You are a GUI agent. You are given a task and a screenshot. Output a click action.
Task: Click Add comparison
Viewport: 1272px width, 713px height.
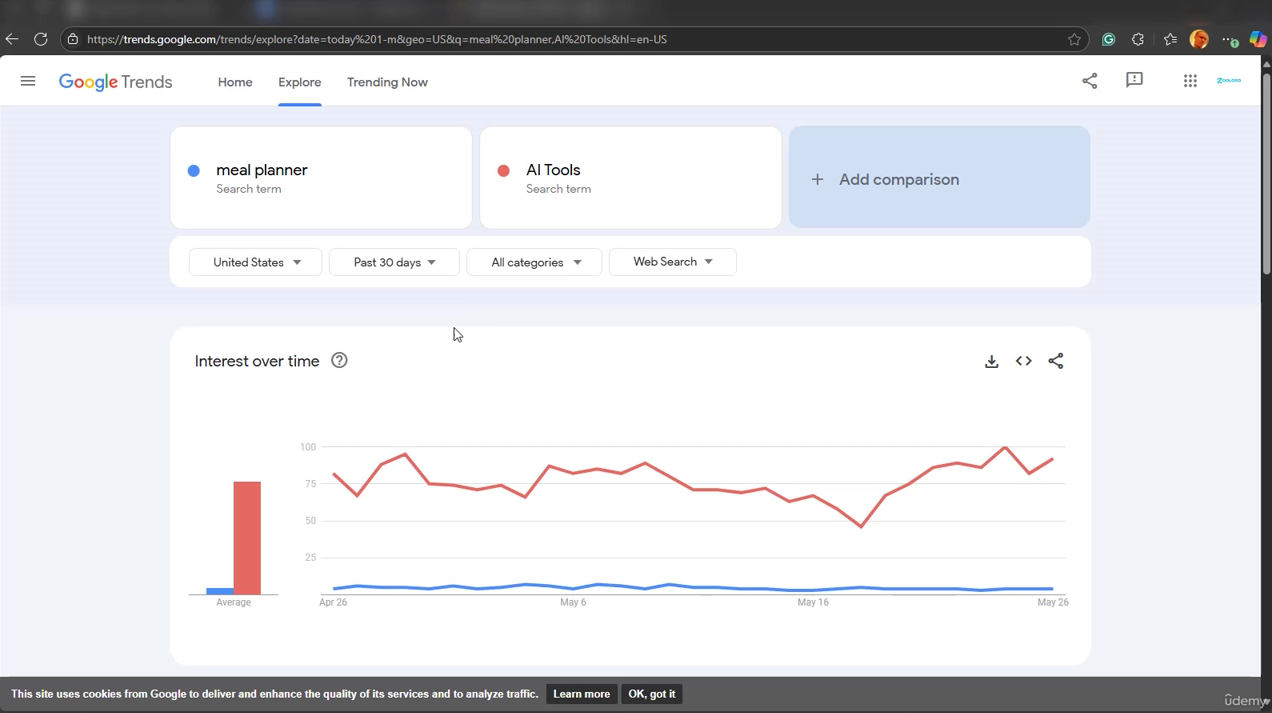tap(939, 178)
